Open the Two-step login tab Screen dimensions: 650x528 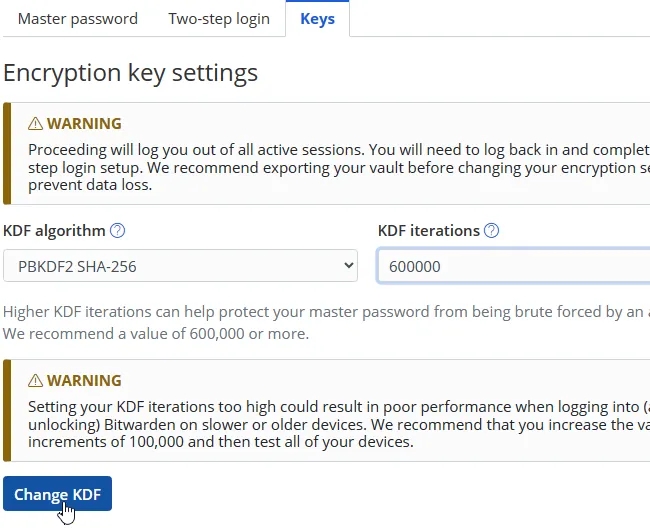click(219, 19)
